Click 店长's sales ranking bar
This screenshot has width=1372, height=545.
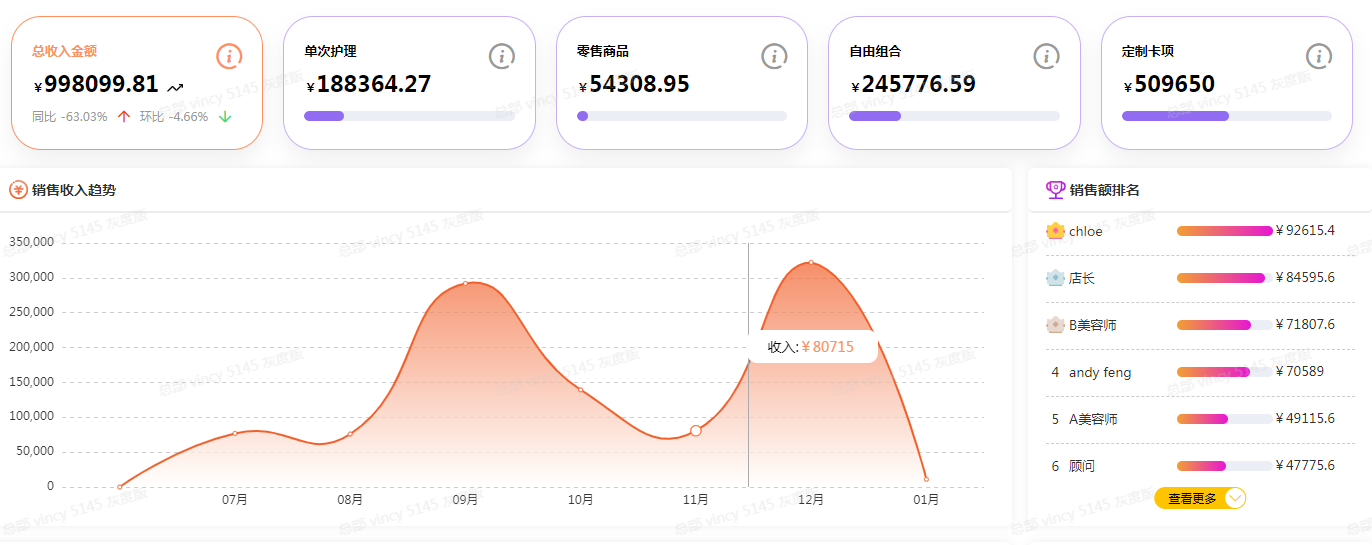(1225, 278)
